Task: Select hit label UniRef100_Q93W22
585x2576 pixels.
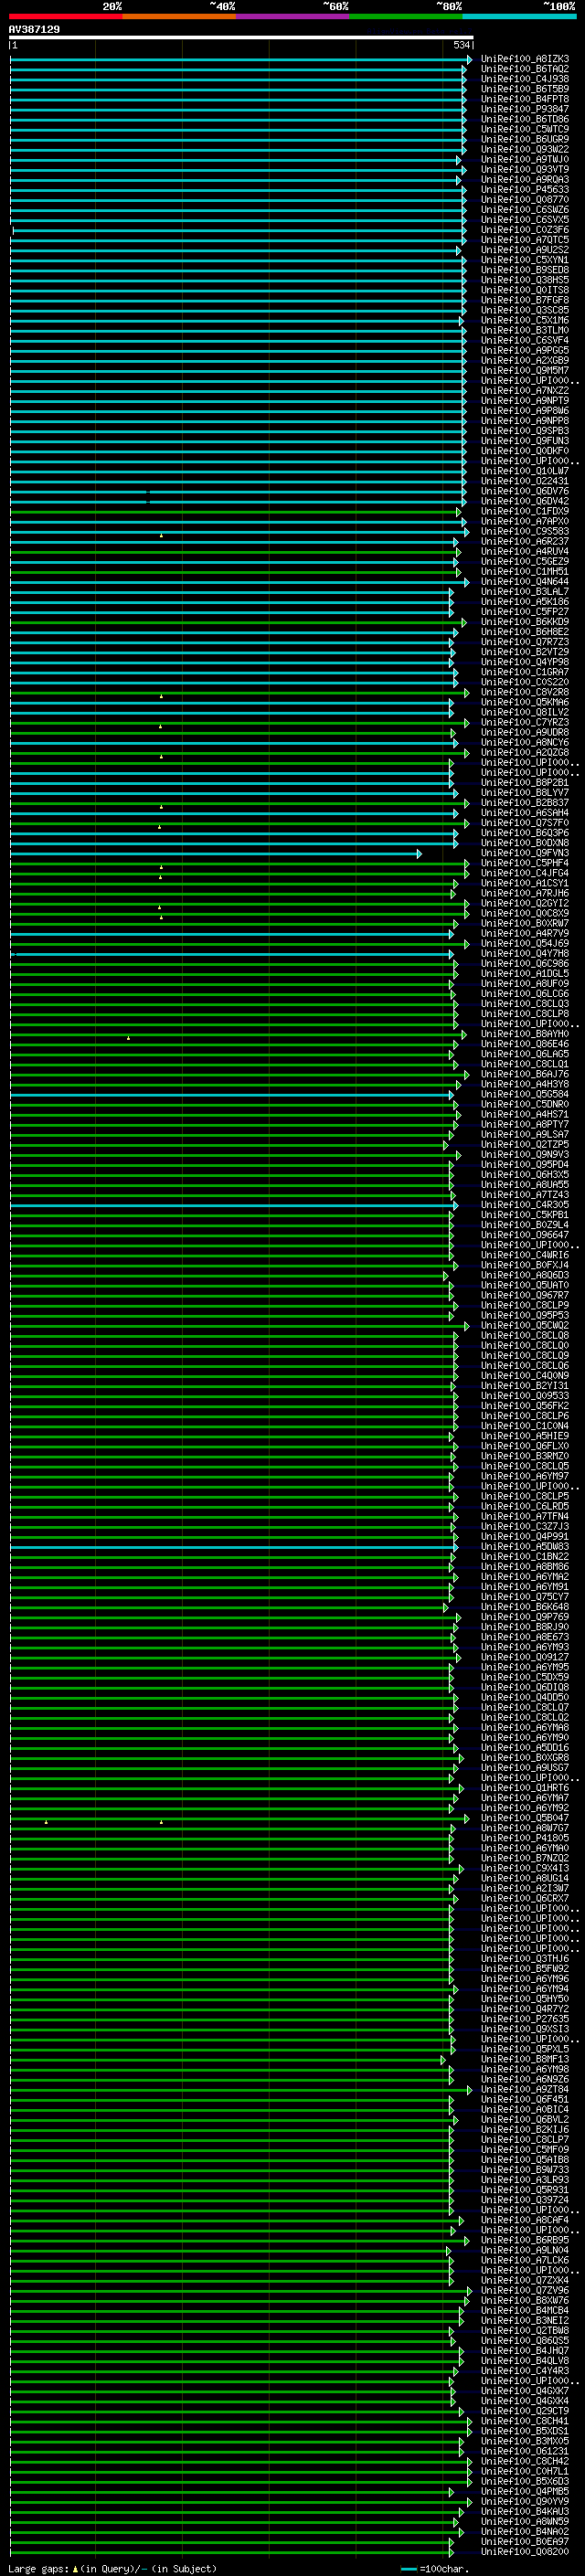Action: click(525, 149)
